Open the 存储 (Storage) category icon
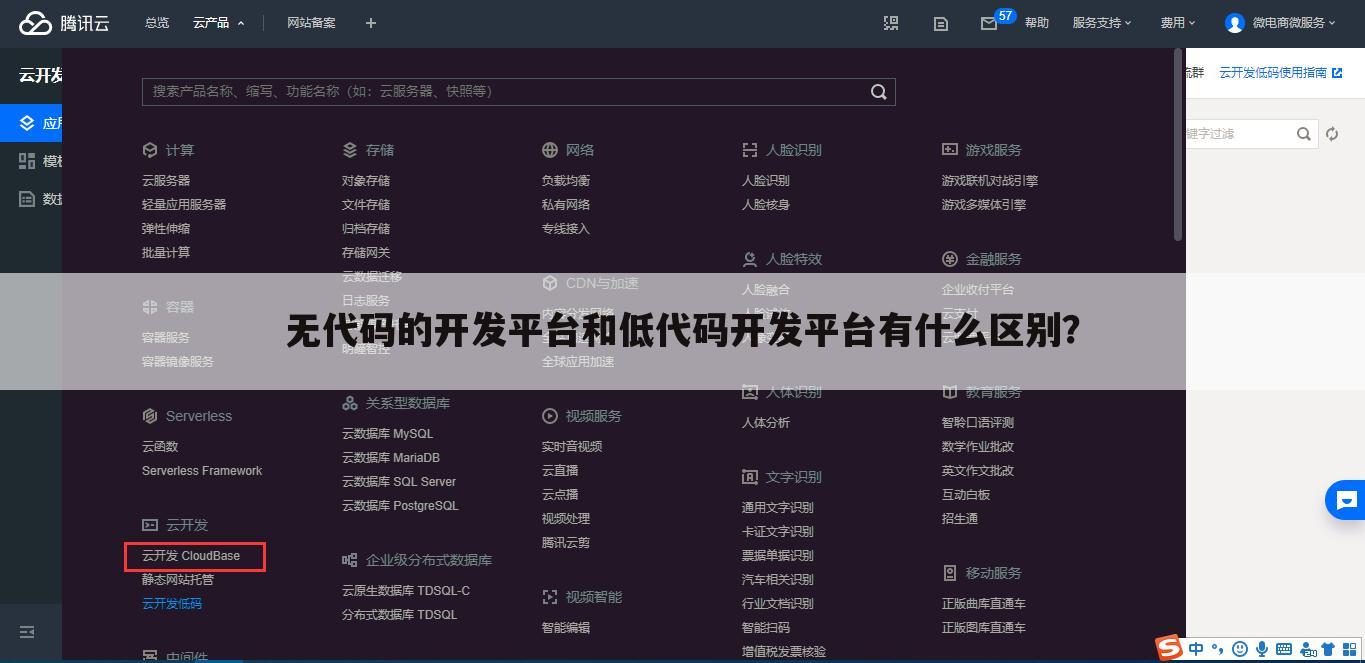 [x=349, y=149]
